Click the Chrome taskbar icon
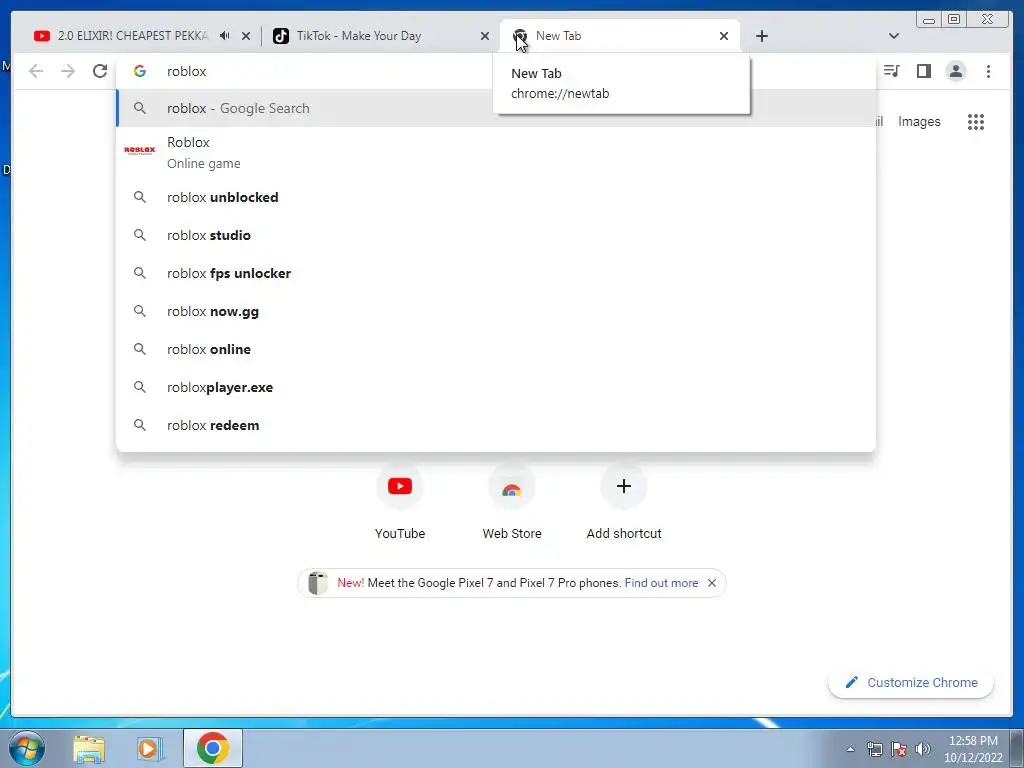This screenshot has height=768, width=1024. pos(213,748)
